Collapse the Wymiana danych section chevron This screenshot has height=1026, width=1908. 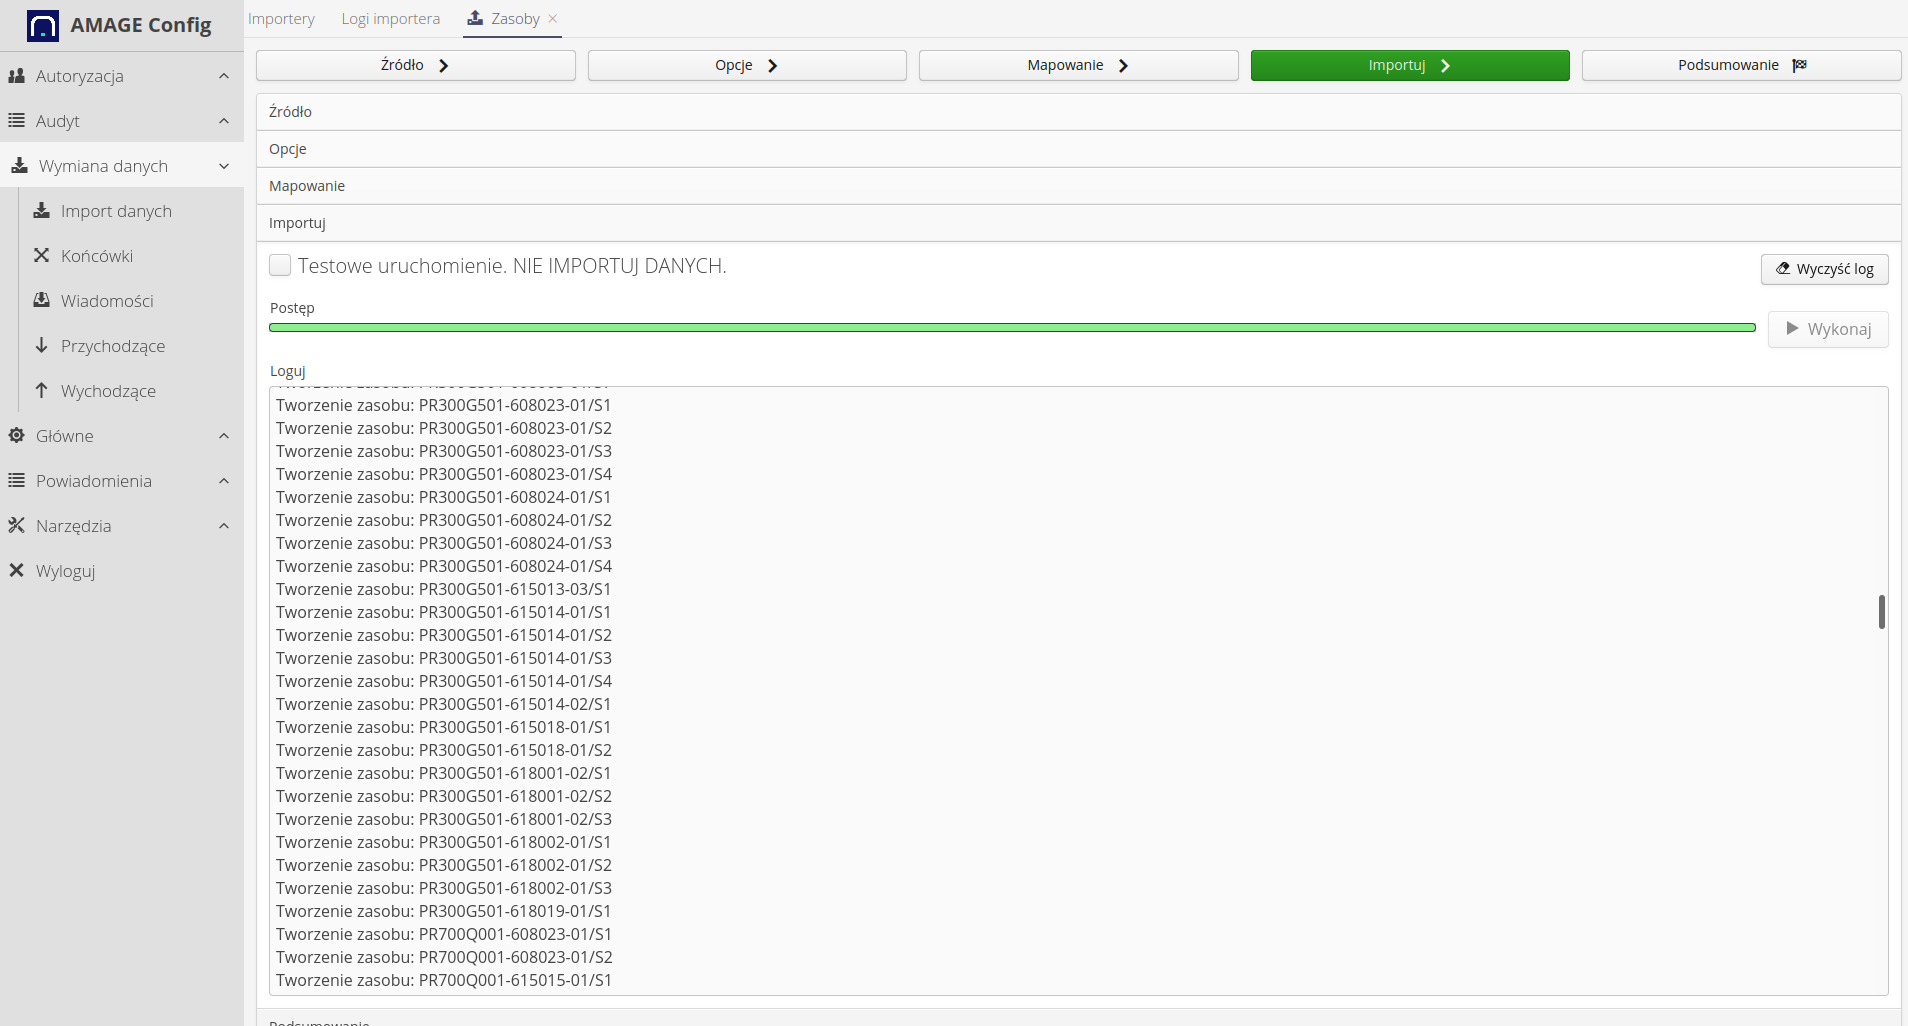pyautogui.click(x=224, y=166)
